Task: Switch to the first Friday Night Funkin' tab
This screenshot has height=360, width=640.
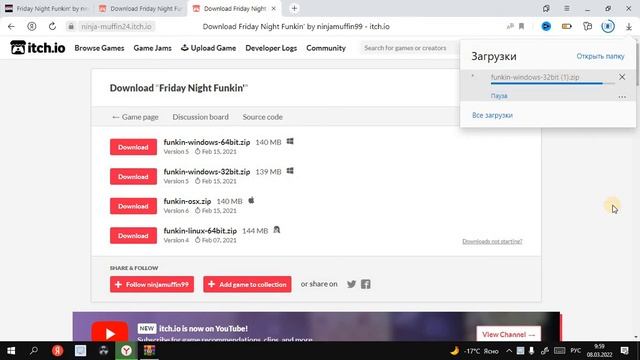Action: click(47, 8)
